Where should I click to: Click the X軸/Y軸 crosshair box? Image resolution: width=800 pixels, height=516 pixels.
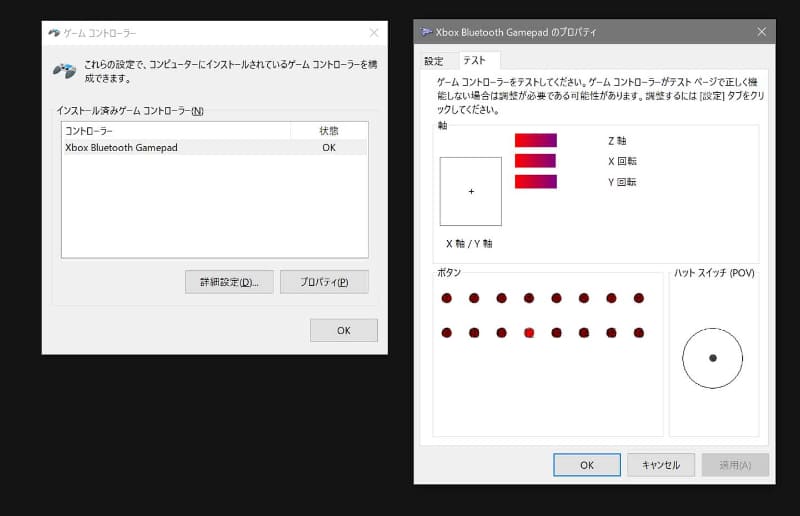pyautogui.click(x=470, y=191)
